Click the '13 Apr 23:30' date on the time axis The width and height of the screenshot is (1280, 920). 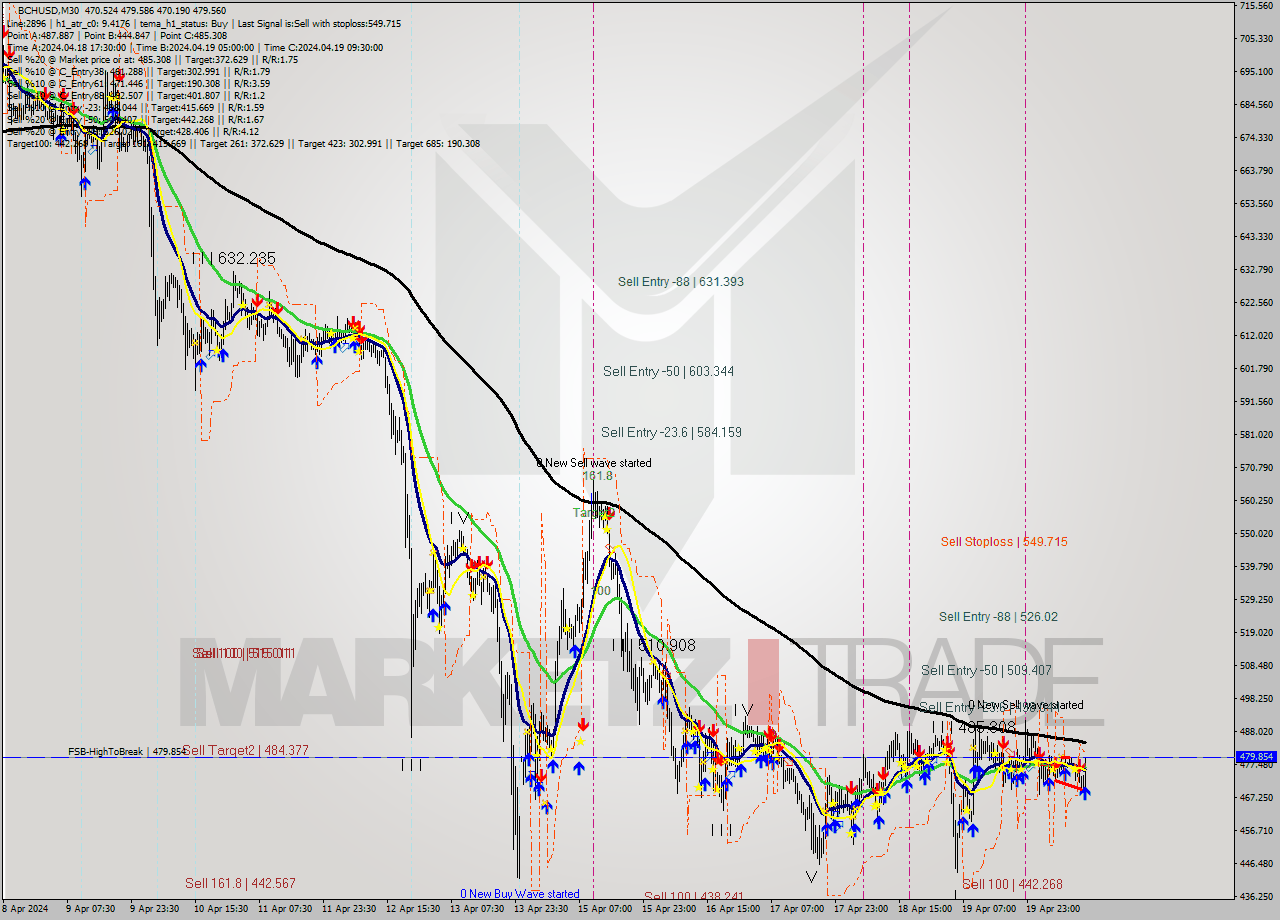click(542, 909)
